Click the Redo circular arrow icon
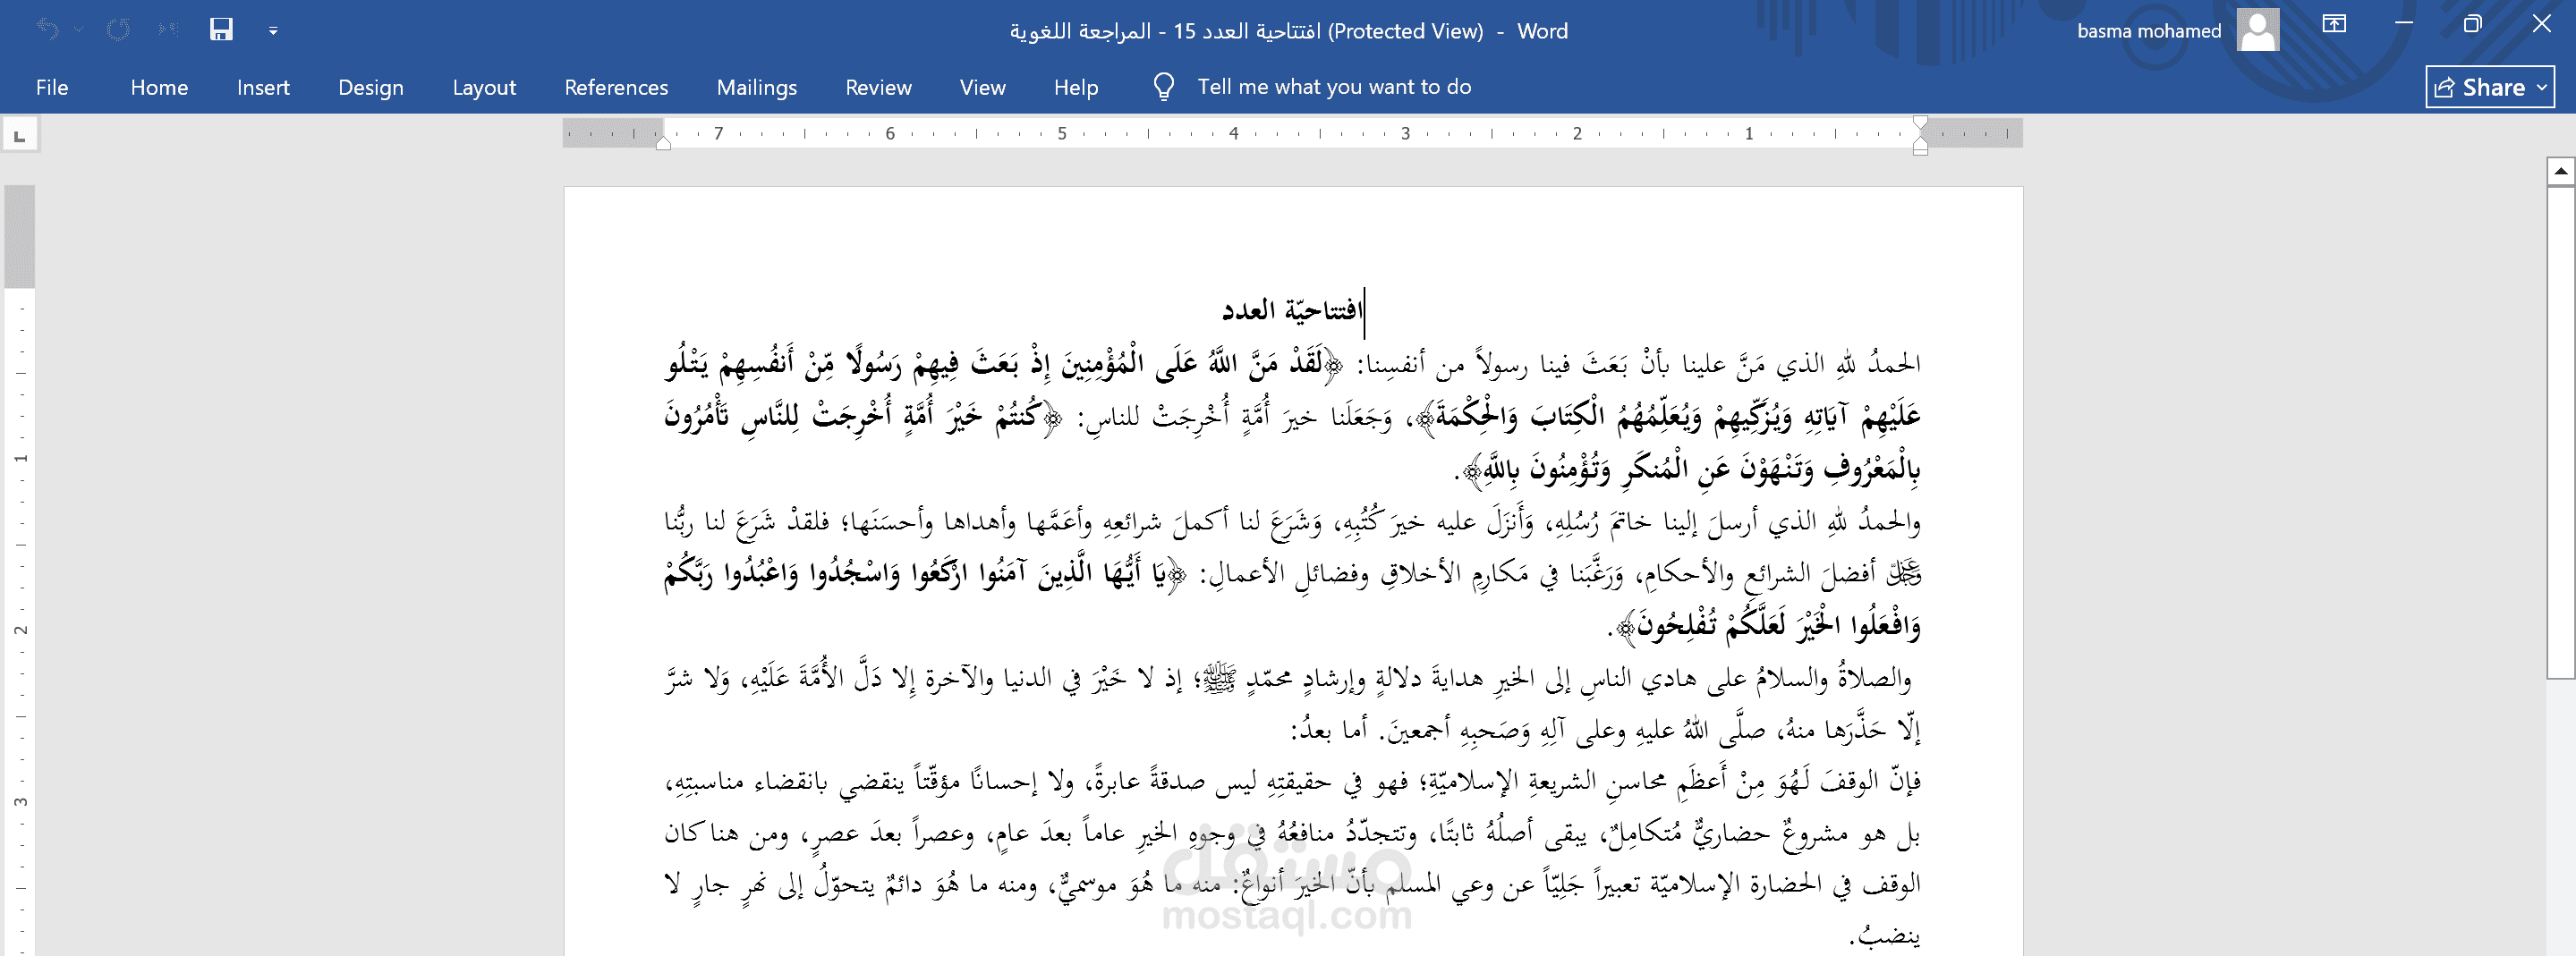This screenshot has height=956, width=2576. click(118, 30)
